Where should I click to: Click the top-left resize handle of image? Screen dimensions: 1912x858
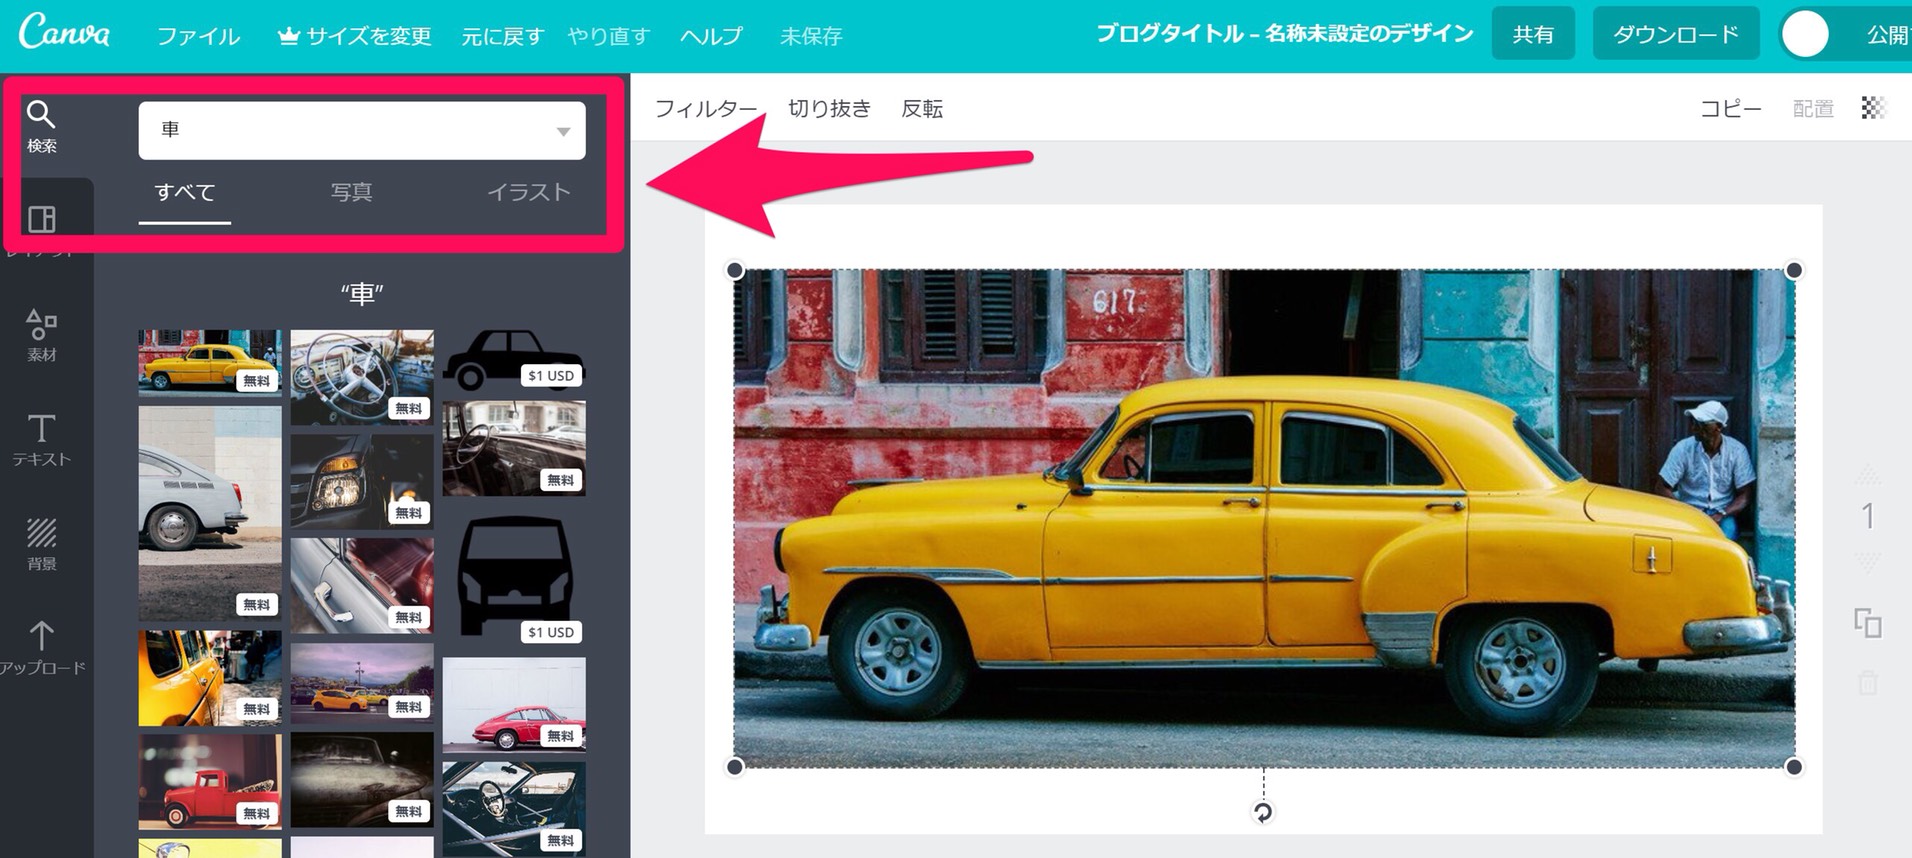[735, 270]
